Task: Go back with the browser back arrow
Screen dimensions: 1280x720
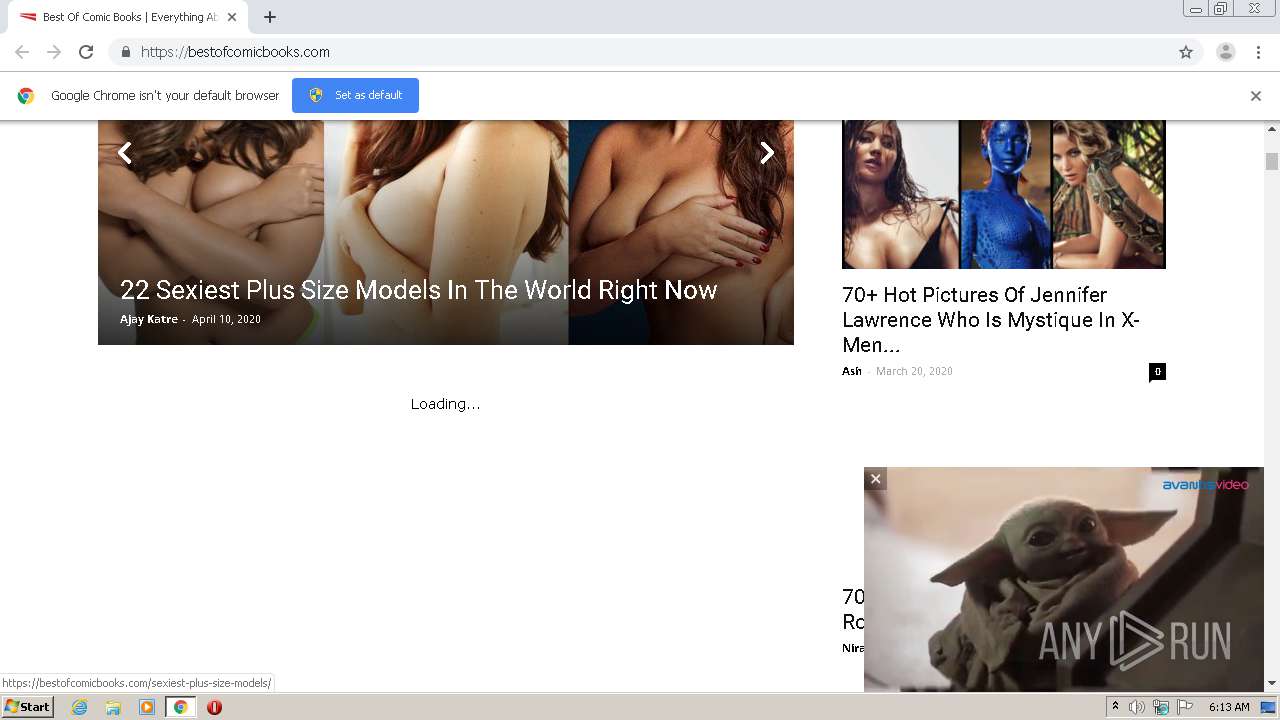Action: (x=22, y=52)
